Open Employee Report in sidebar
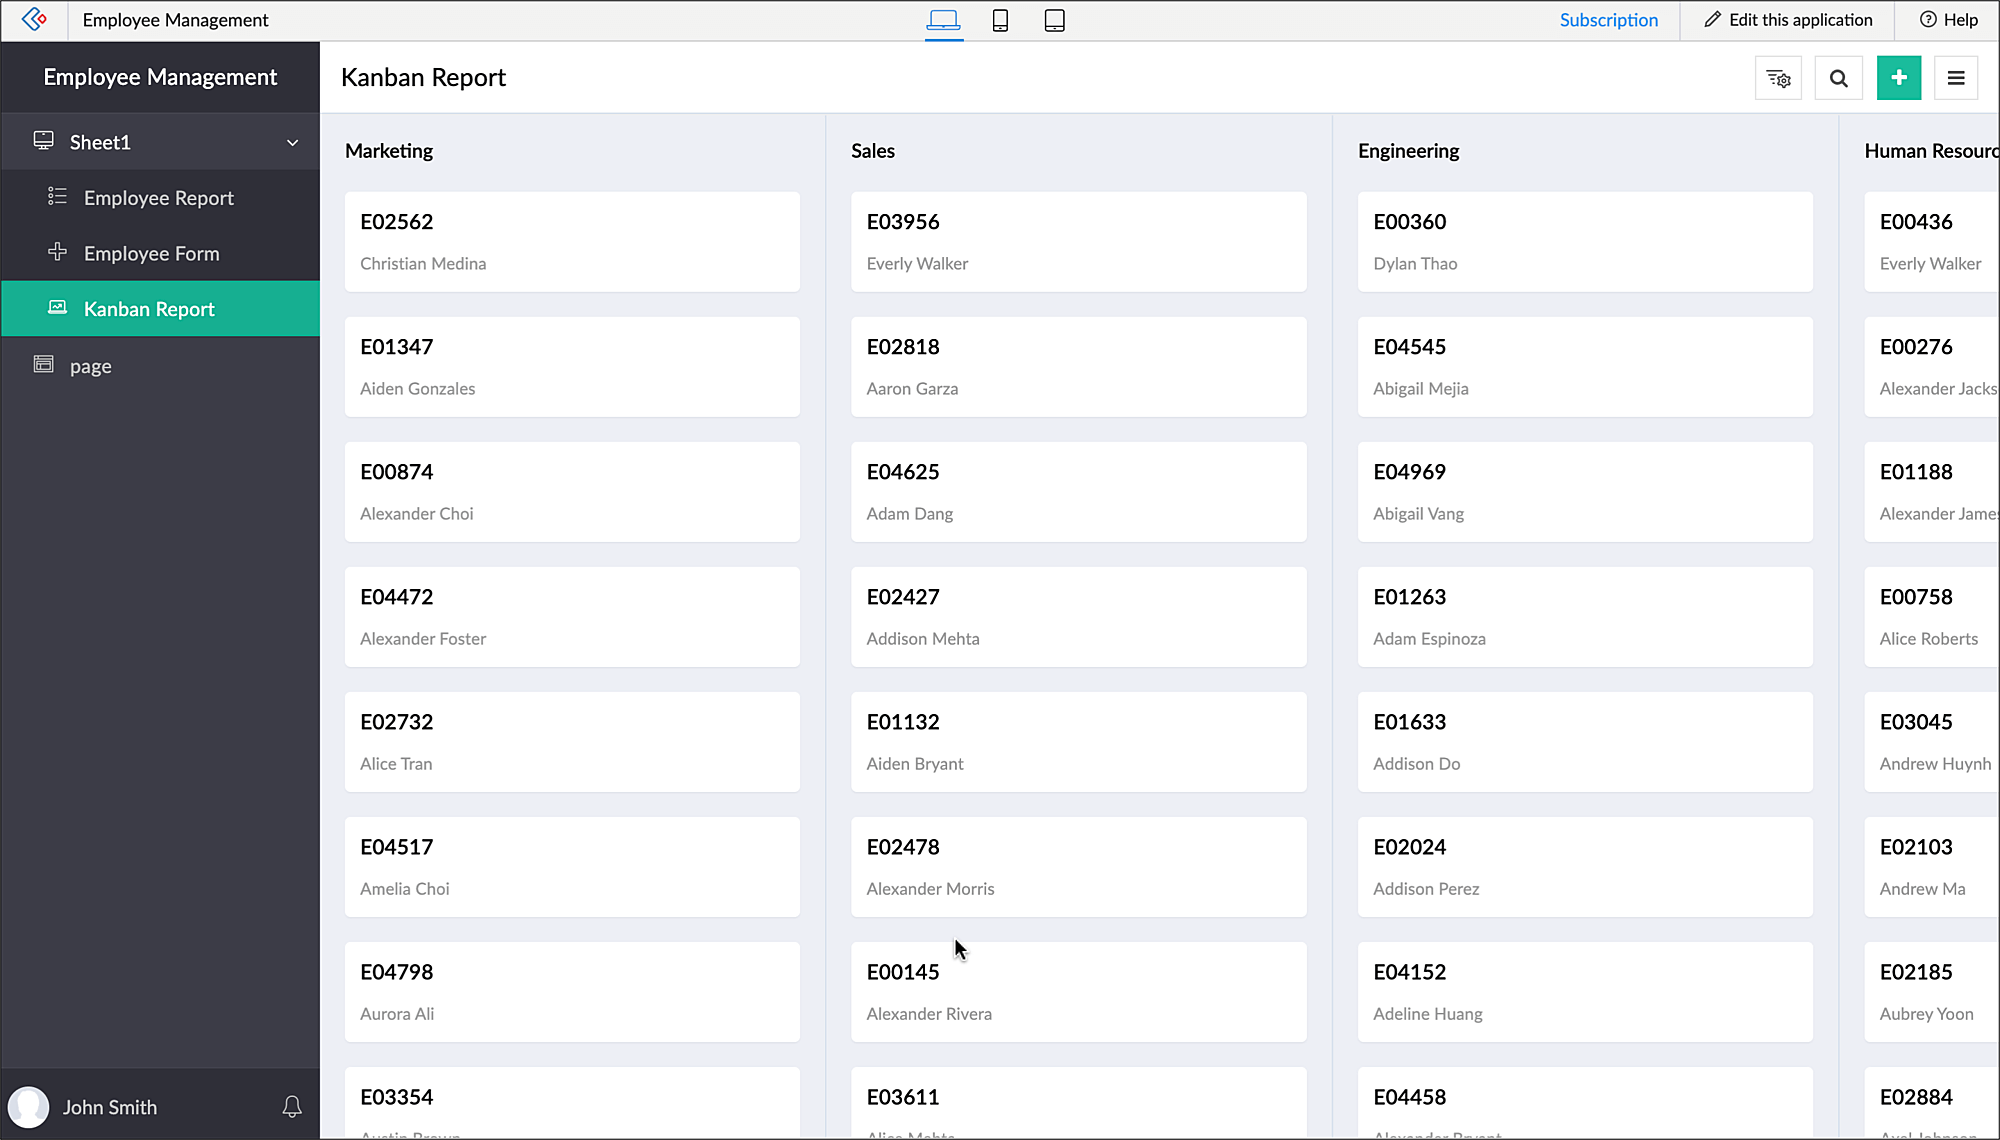This screenshot has width=2000, height=1140. pos(158,198)
